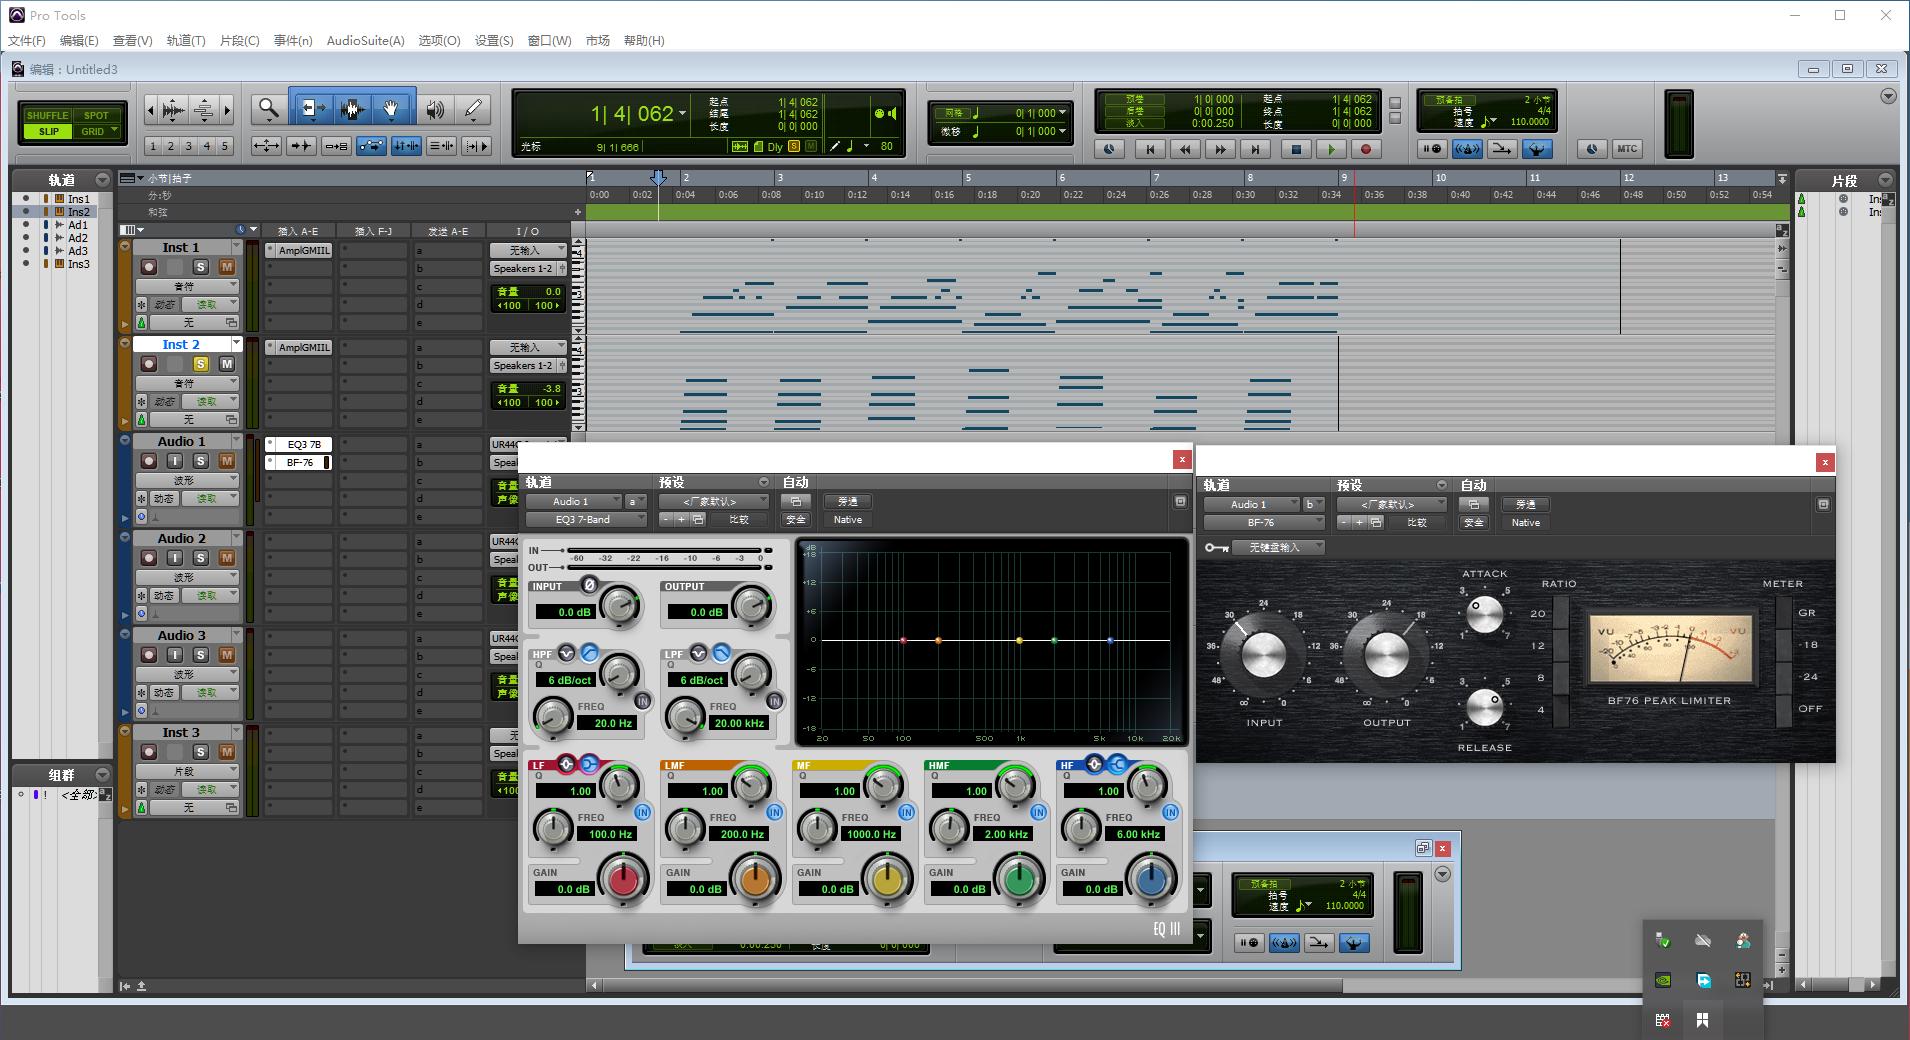This screenshot has width=1910, height=1040.
Task: Click zoom preset 3 button
Action: coord(189,146)
